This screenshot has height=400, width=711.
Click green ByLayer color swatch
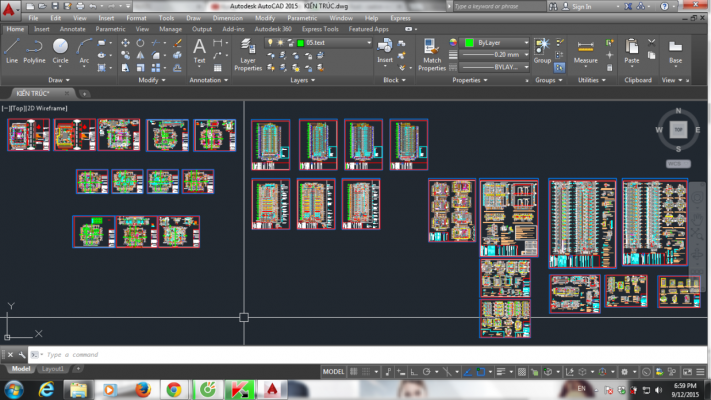(x=468, y=44)
